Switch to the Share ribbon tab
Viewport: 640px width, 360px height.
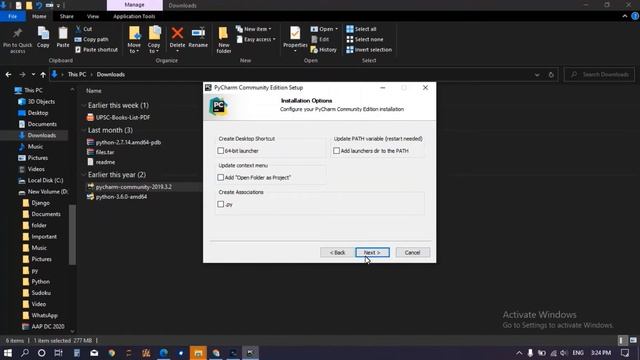click(67, 16)
